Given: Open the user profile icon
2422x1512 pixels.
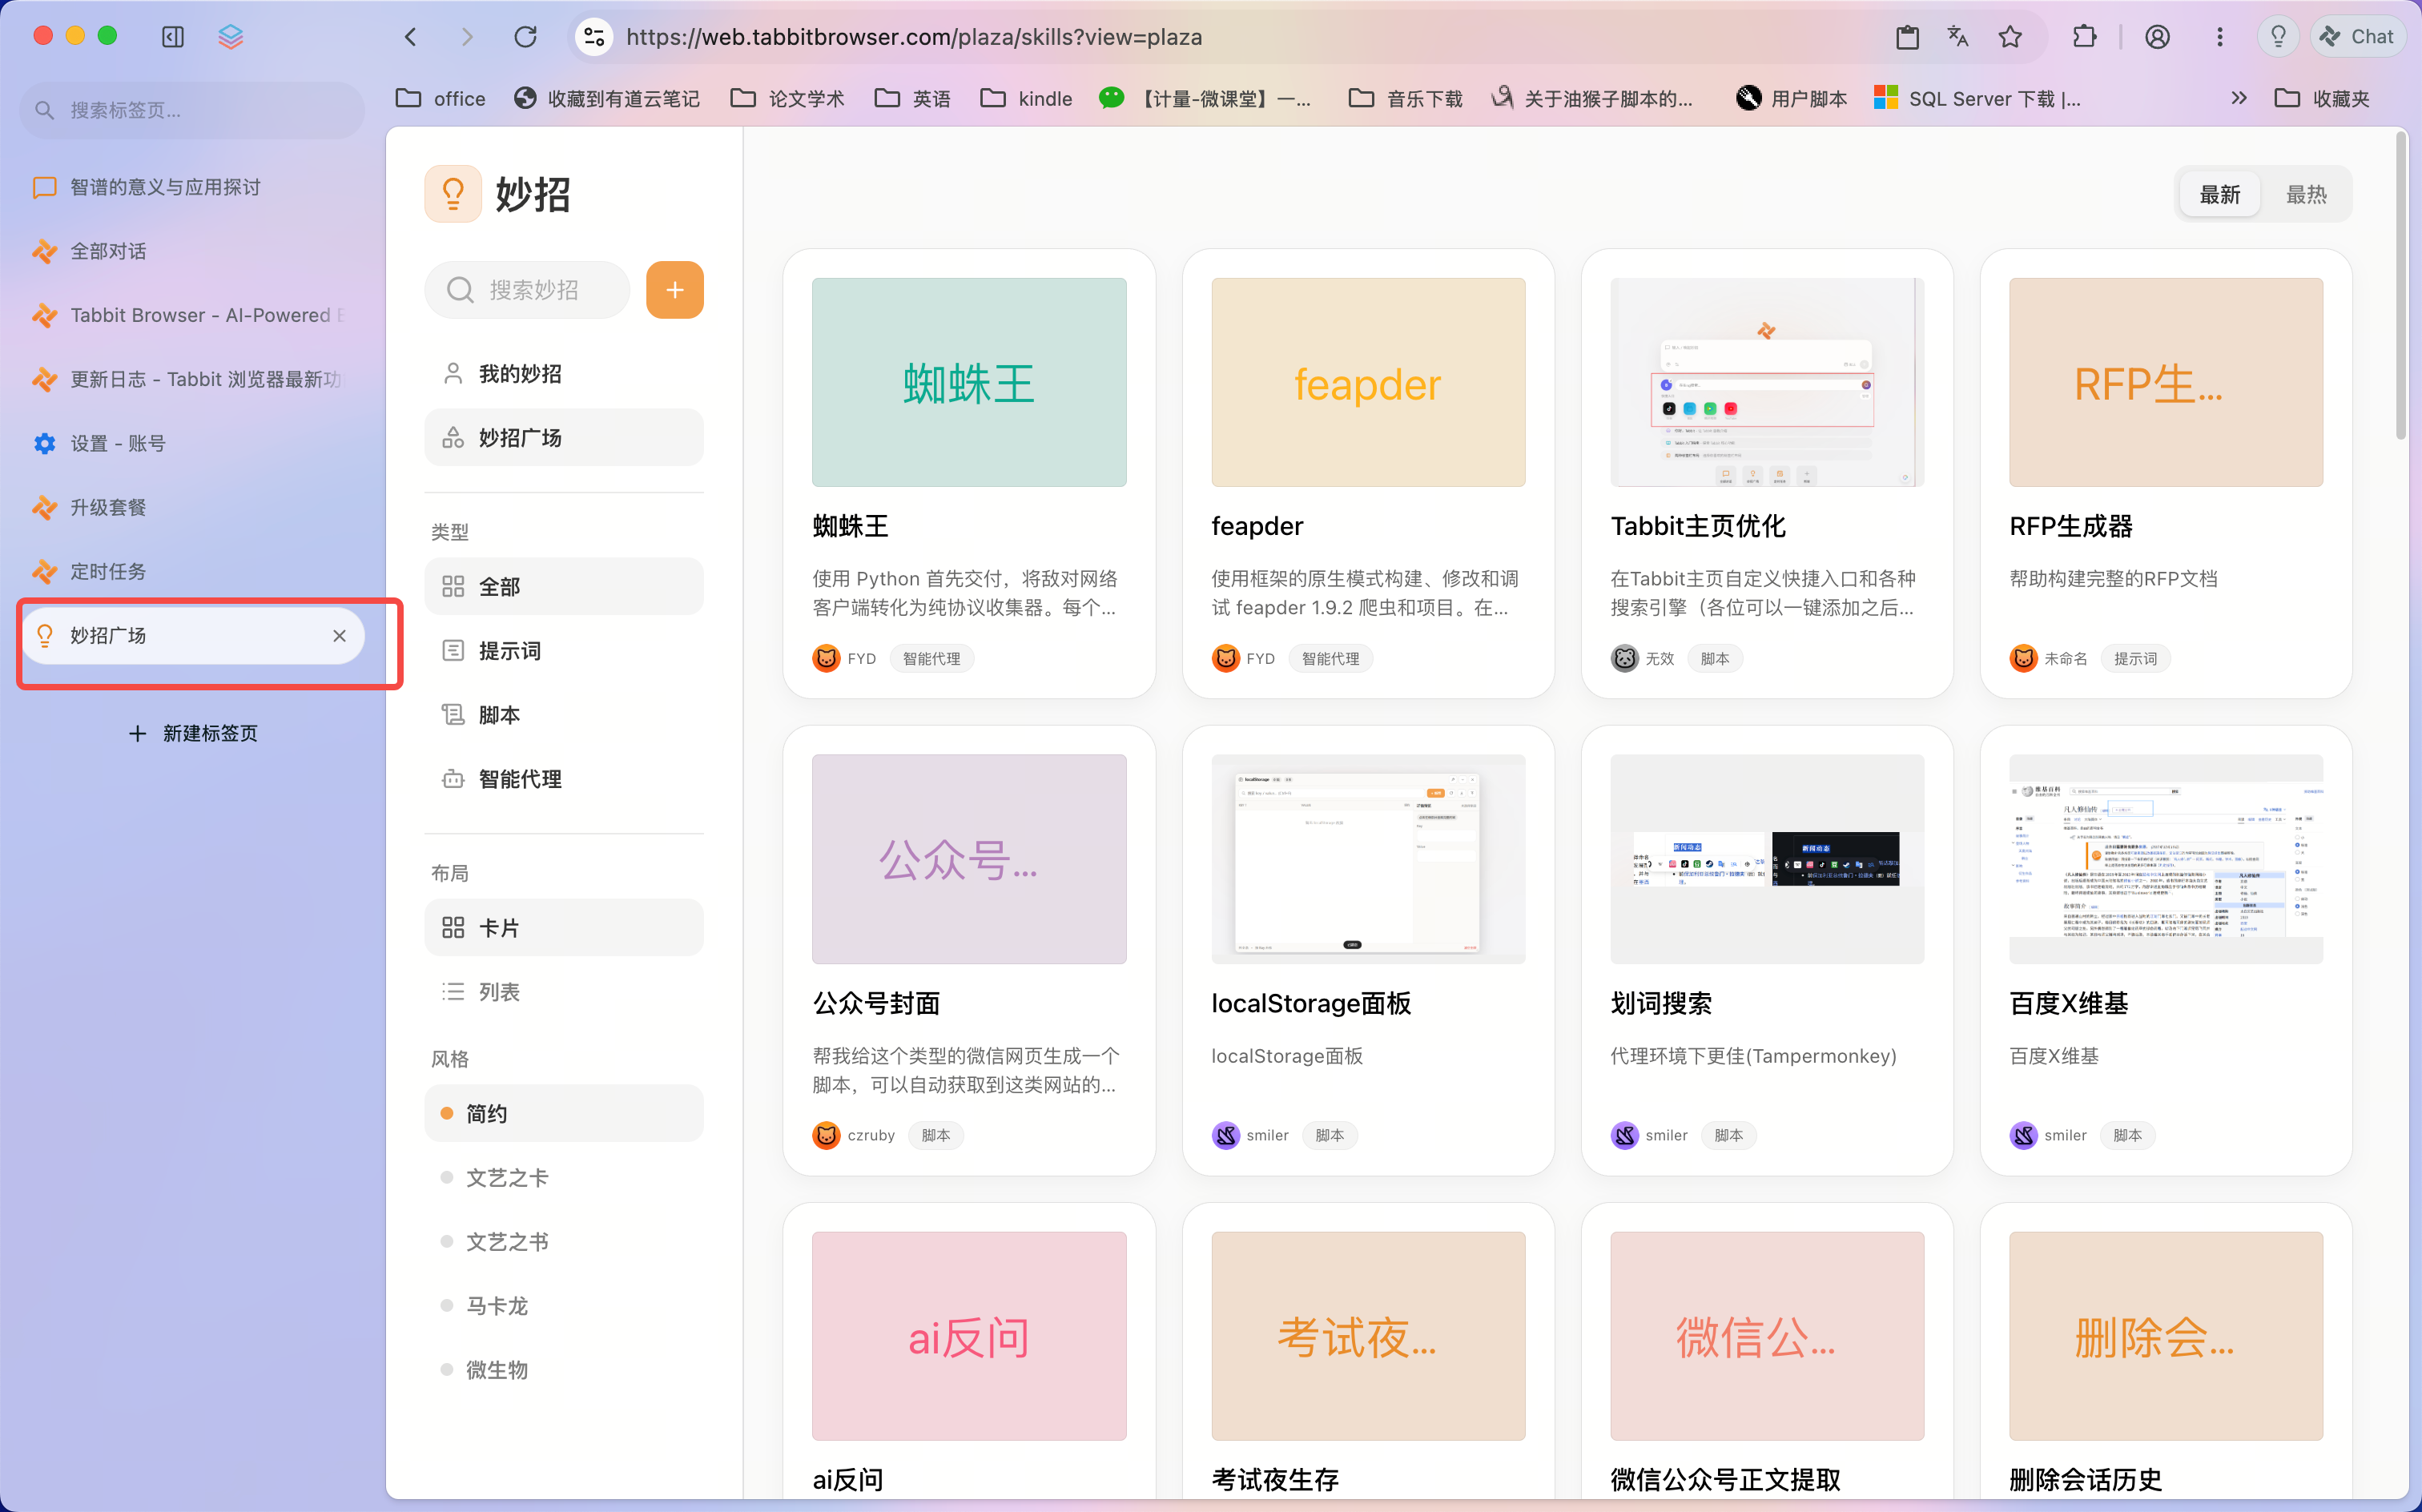Looking at the screenshot, I should (x=2157, y=37).
